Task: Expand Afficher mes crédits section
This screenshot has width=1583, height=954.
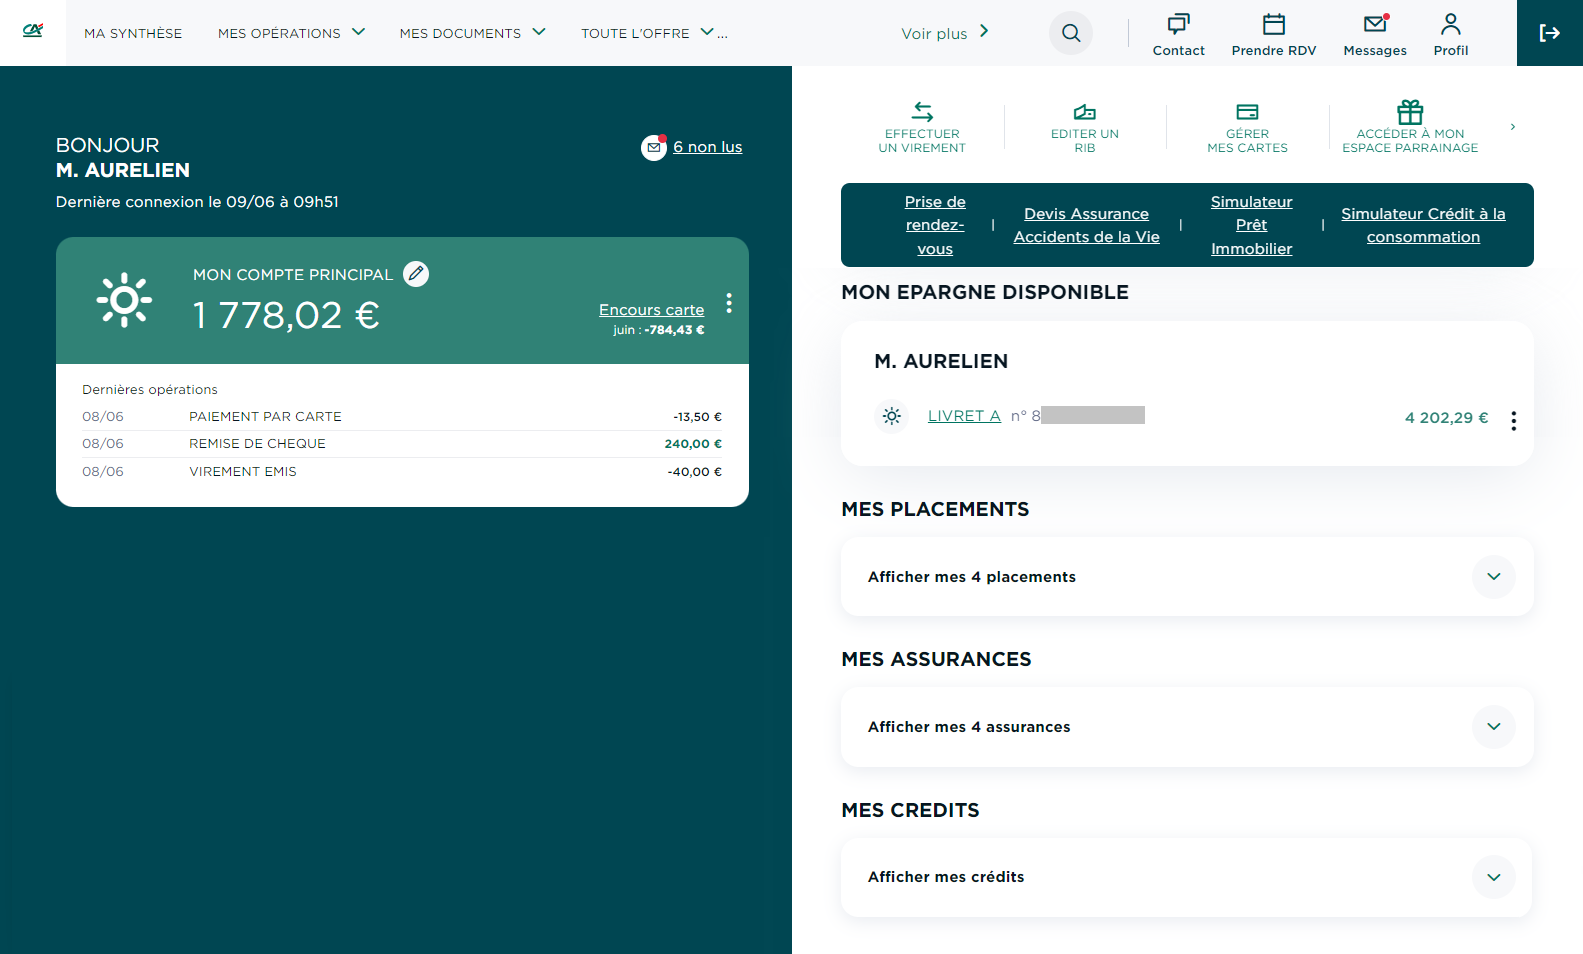Action: point(1493,877)
